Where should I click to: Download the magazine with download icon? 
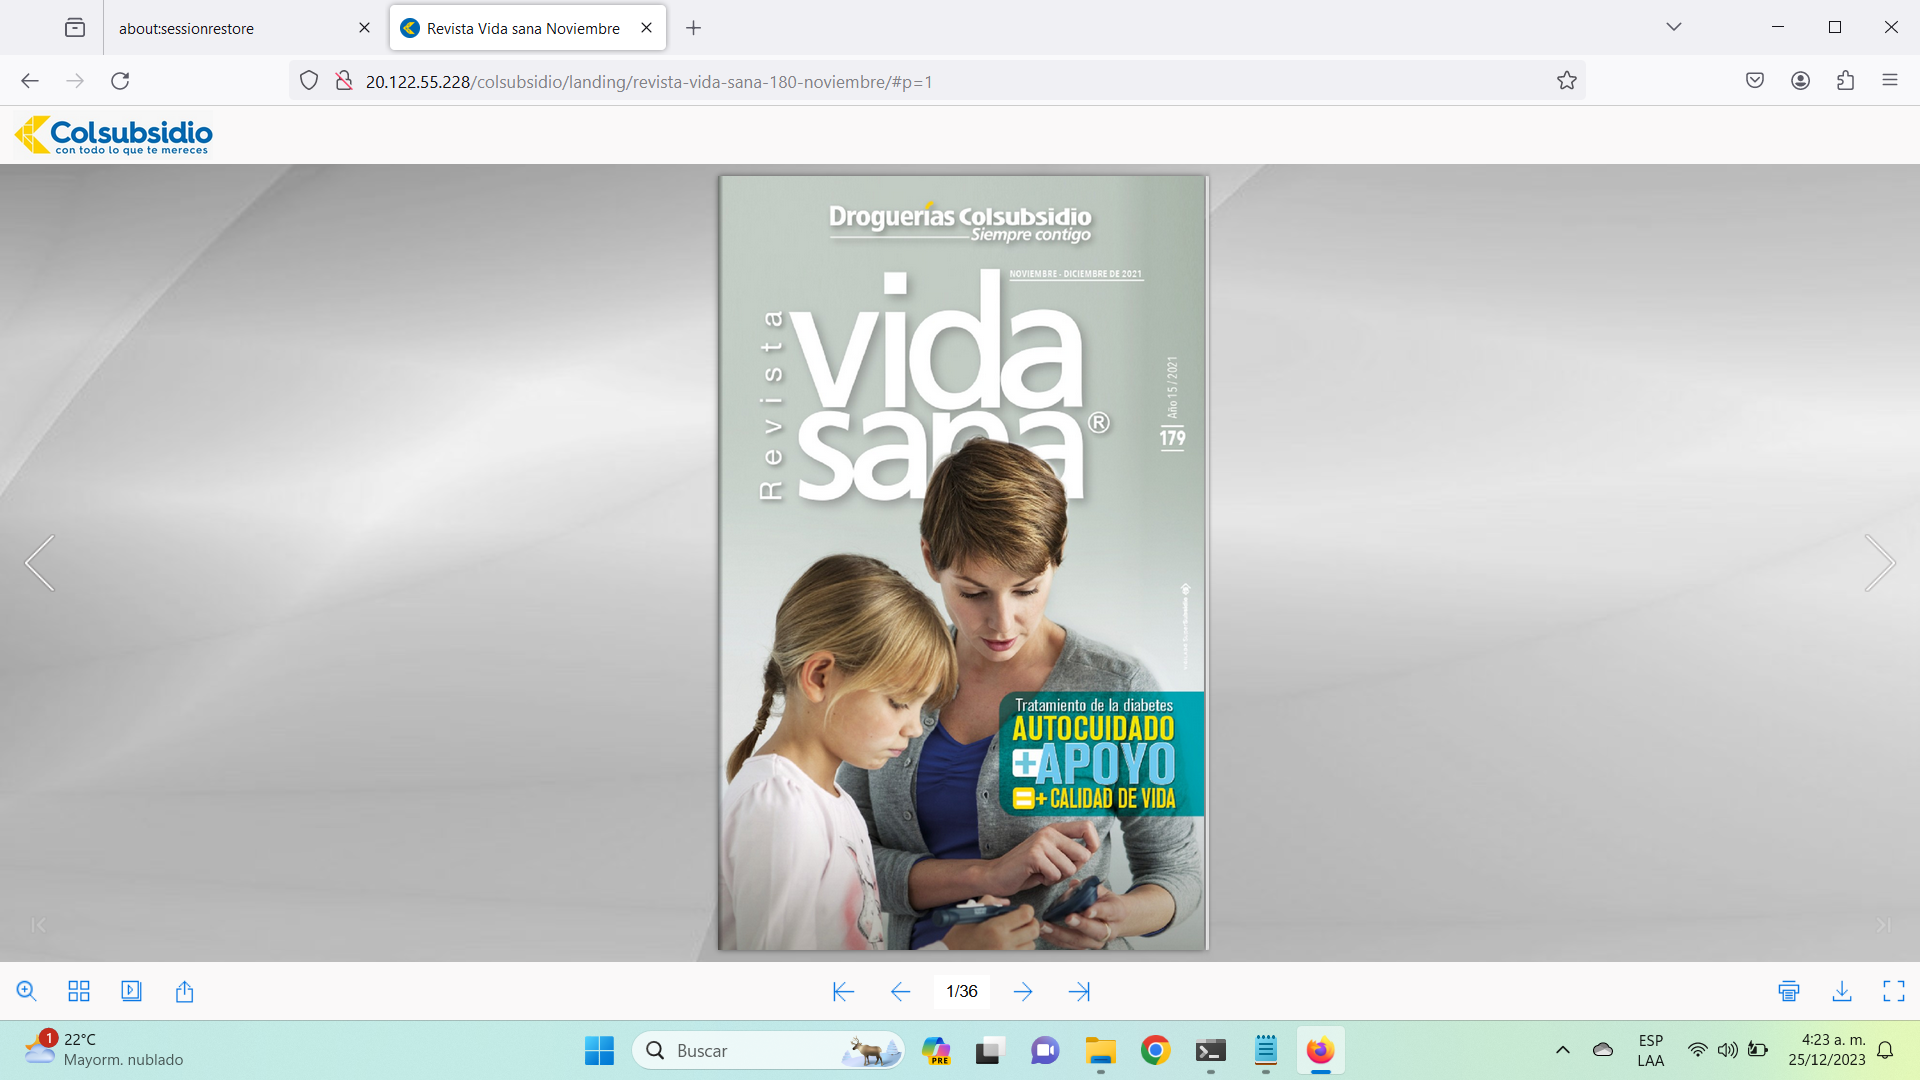tap(1841, 991)
